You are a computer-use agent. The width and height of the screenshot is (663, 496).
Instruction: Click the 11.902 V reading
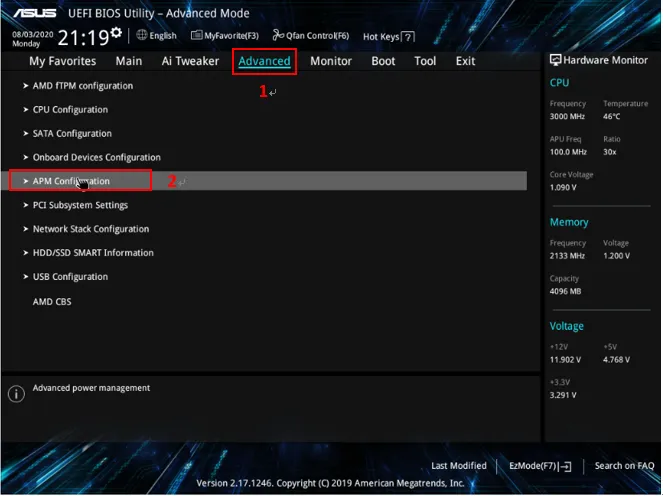click(565, 360)
